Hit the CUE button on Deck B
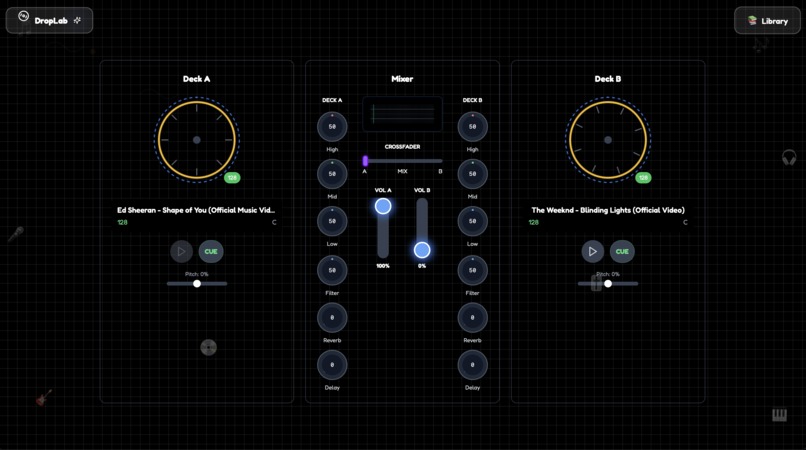Viewport: 806px width, 450px height. pyautogui.click(x=622, y=251)
